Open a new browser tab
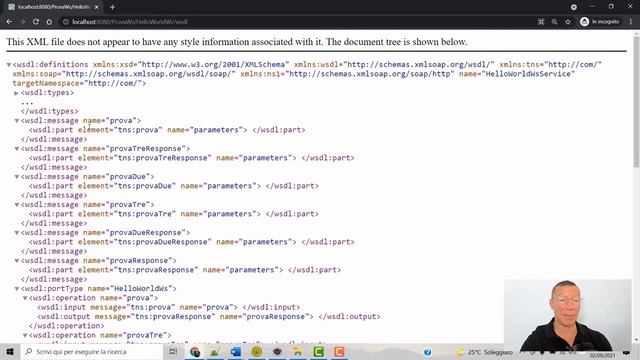640x360 pixels. (x=112, y=7)
